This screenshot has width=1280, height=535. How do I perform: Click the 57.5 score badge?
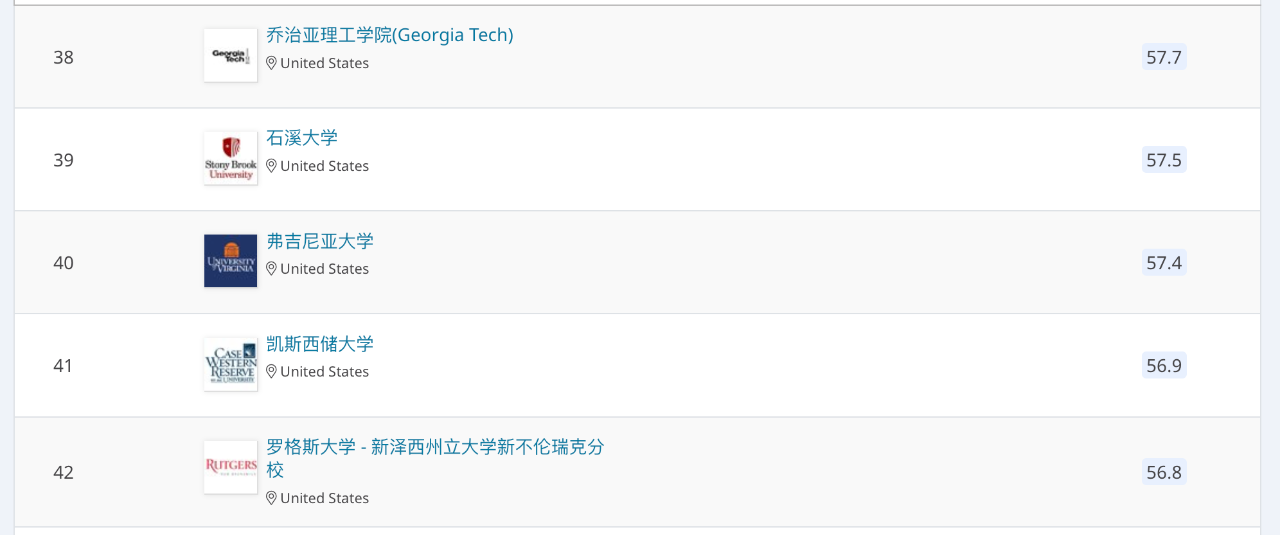(1164, 160)
